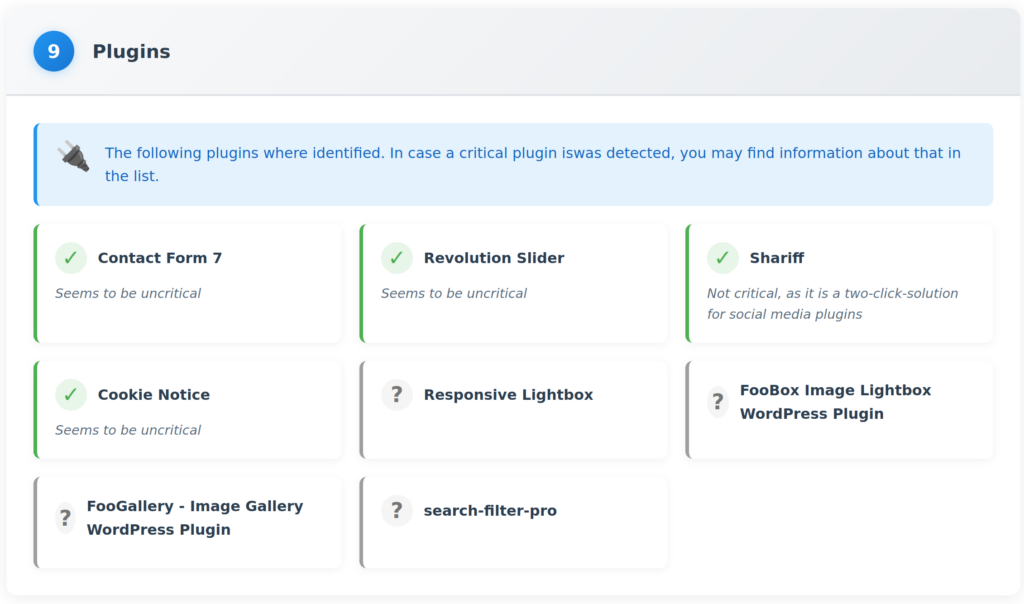1024x604 pixels.
Task: Open FooBox Image Lightbox WordPress Plugin title
Action: [834, 402]
